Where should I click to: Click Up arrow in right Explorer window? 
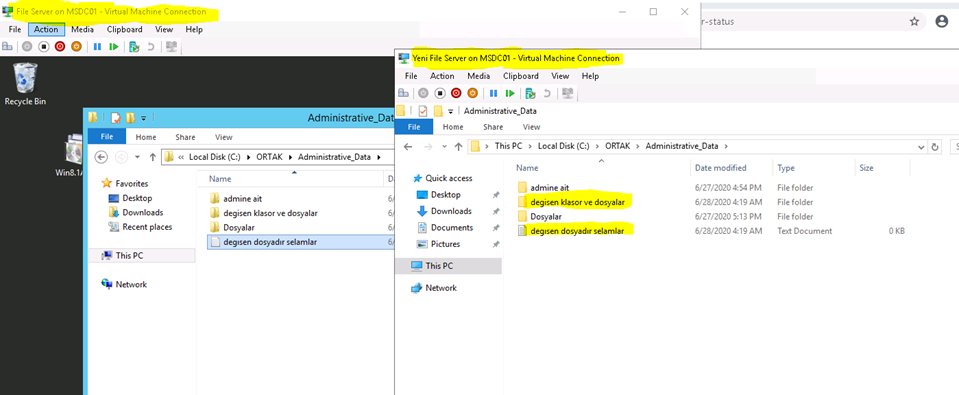pyautogui.click(x=459, y=147)
